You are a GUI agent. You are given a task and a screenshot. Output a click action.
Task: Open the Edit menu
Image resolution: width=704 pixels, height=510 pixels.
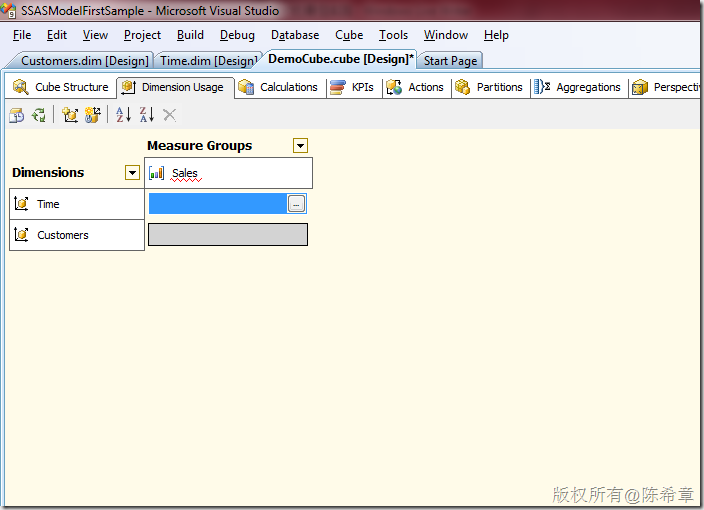click(x=57, y=35)
